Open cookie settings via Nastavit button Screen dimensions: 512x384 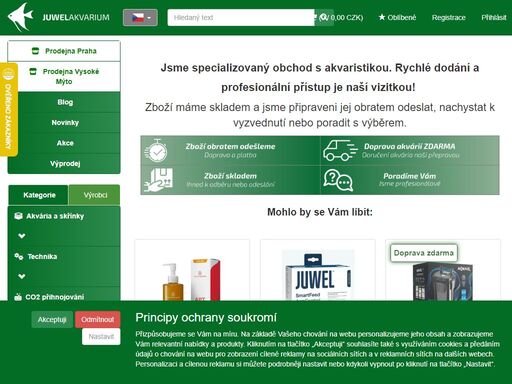click(x=101, y=337)
